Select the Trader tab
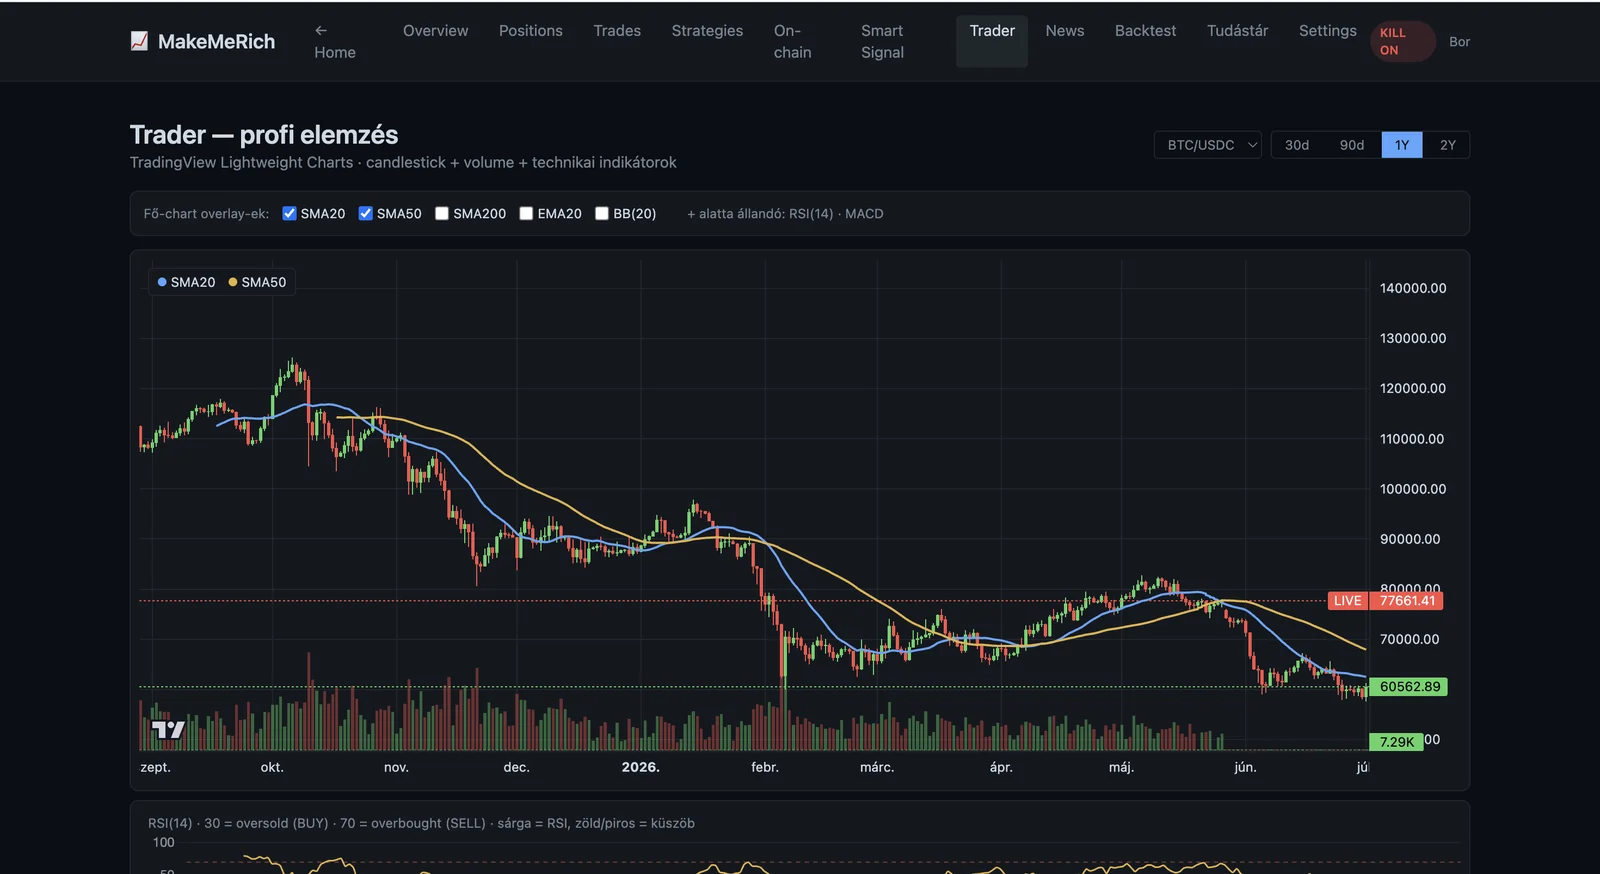The image size is (1600, 874). click(992, 41)
